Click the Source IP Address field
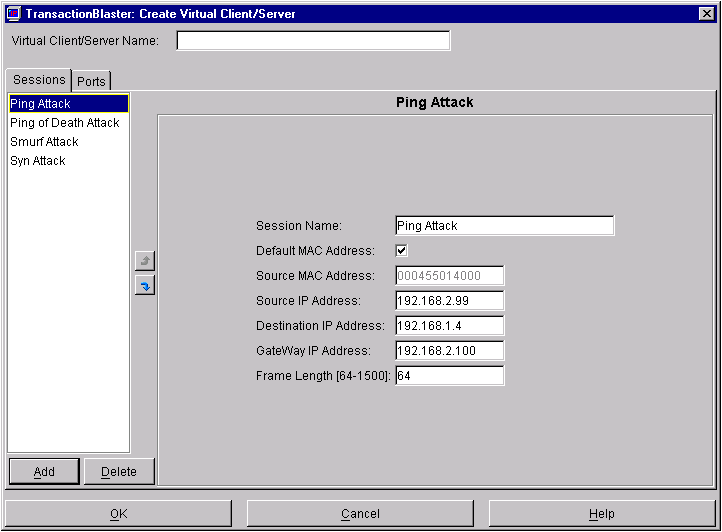This screenshot has width=722, height=532. pos(450,301)
